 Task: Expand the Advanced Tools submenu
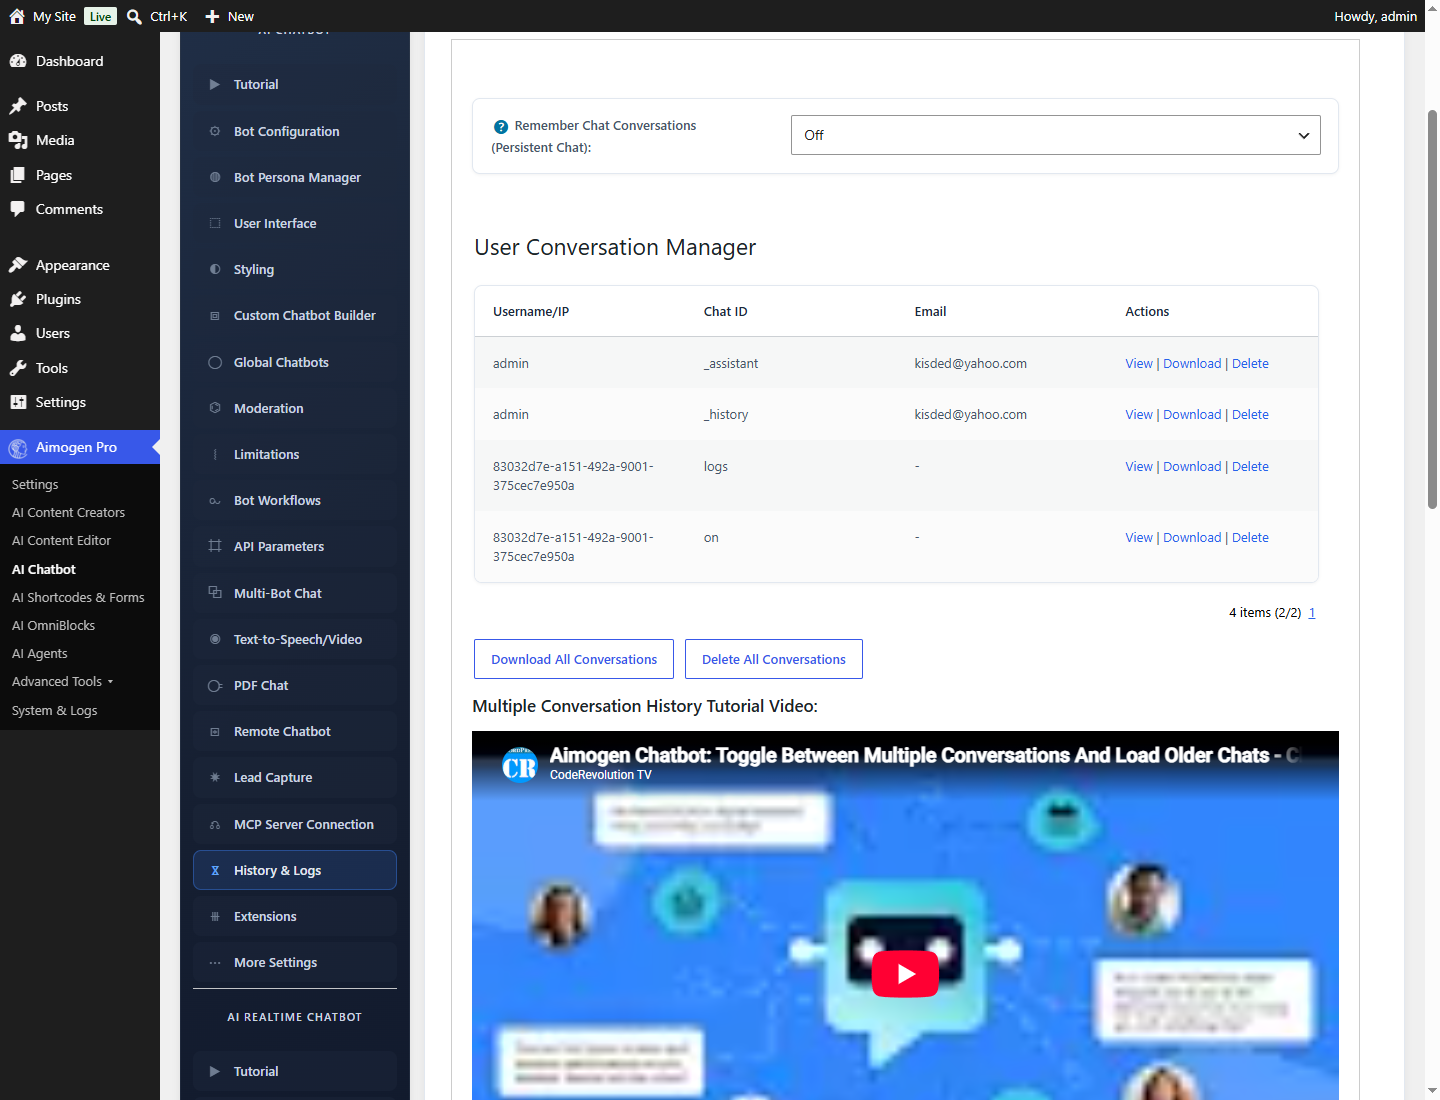click(x=62, y=682)
